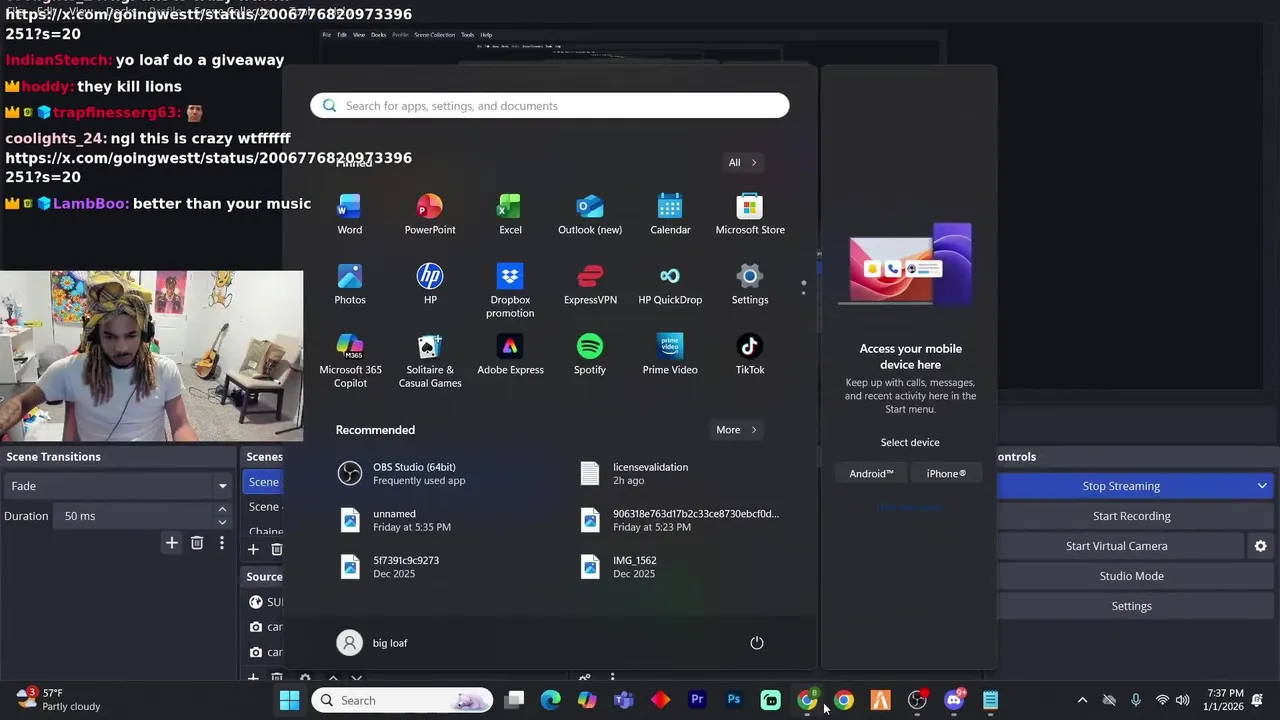Open Microsoft Store
1280x720 pixels.
[x=750, y=215]
